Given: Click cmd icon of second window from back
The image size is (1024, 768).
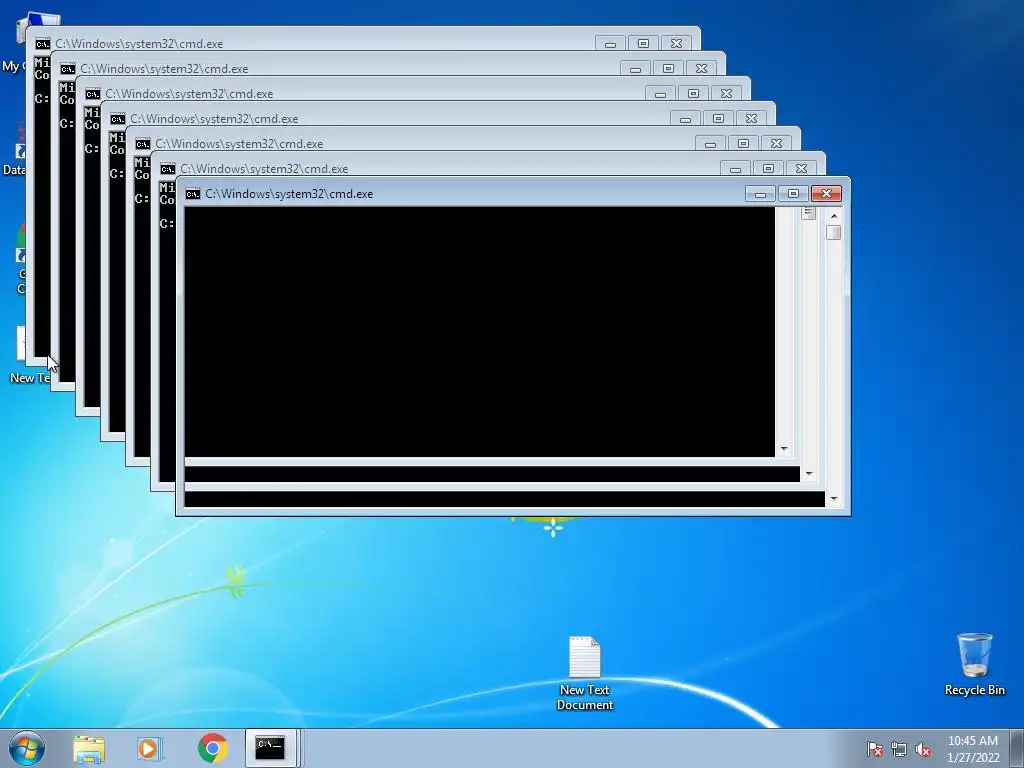Looking at the screenshot, I should pyautogui.click(x=67, y=69).
